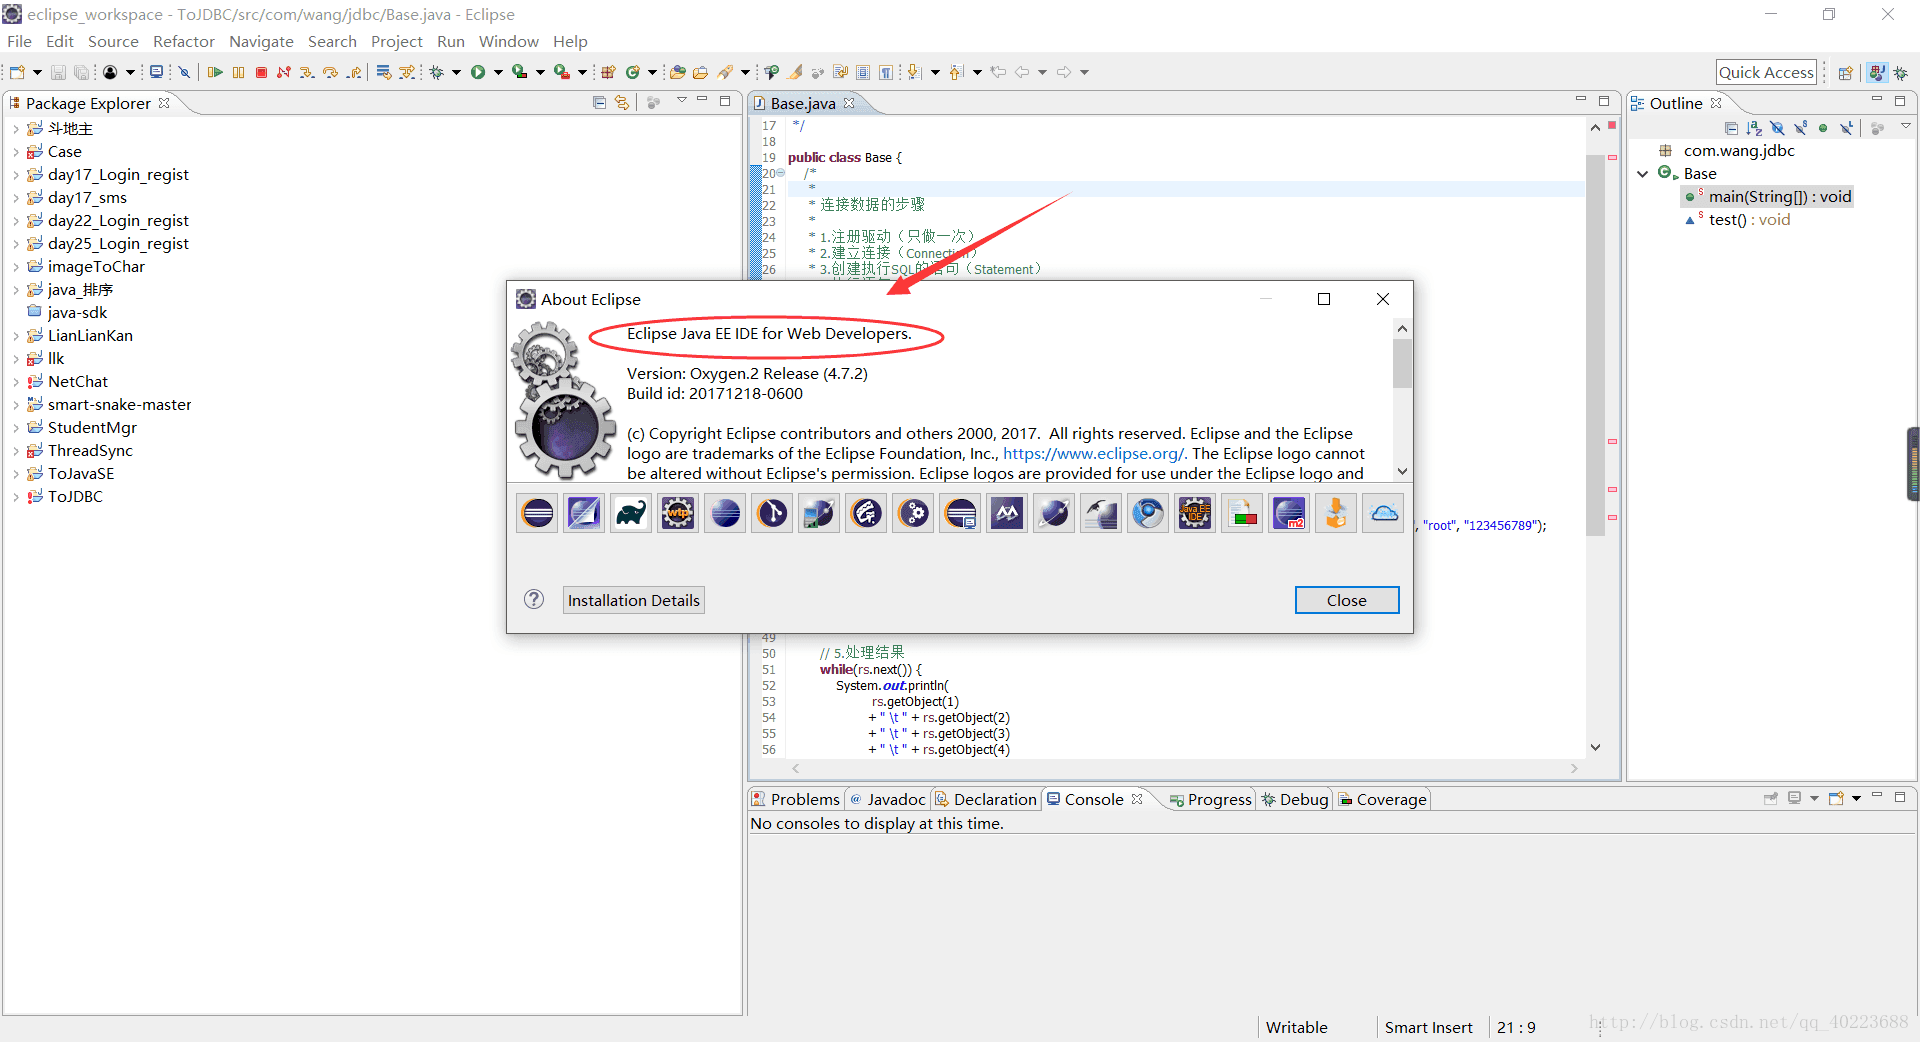This screenshot has width=1920, height=1042.
Task: Toggle Hide Non-Public Members in Outline
Action: (x=1823, y=128)
